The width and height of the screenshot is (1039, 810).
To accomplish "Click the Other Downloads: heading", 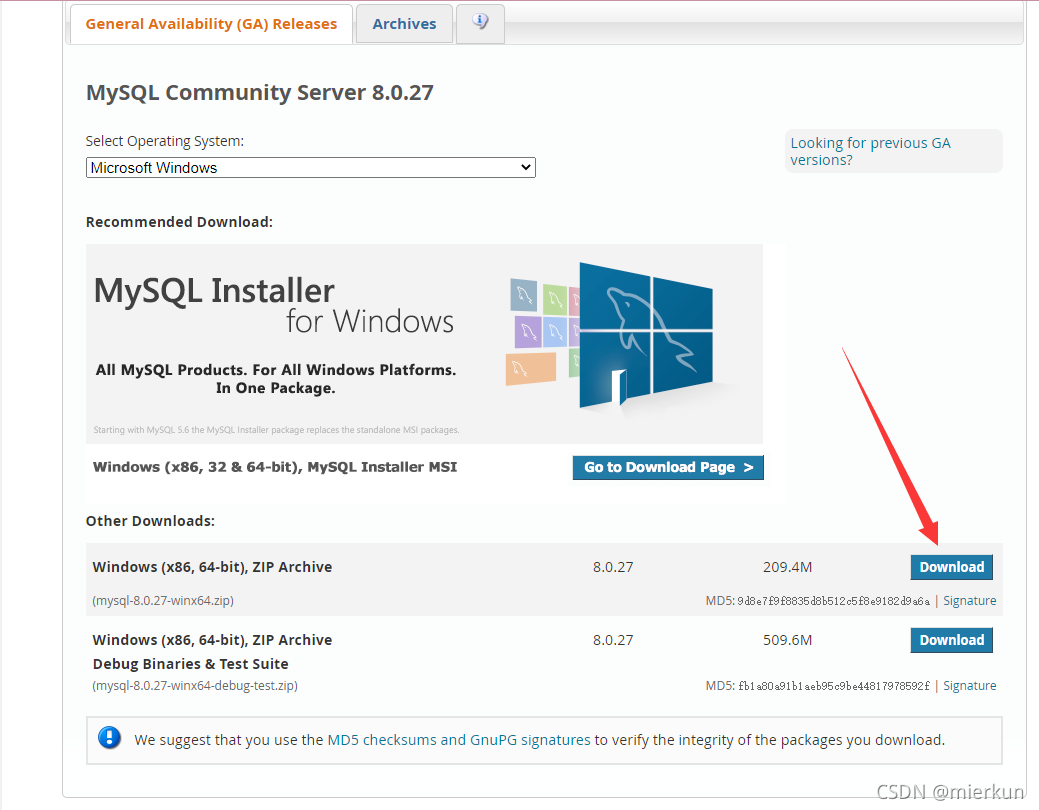I will coord(150,521).
